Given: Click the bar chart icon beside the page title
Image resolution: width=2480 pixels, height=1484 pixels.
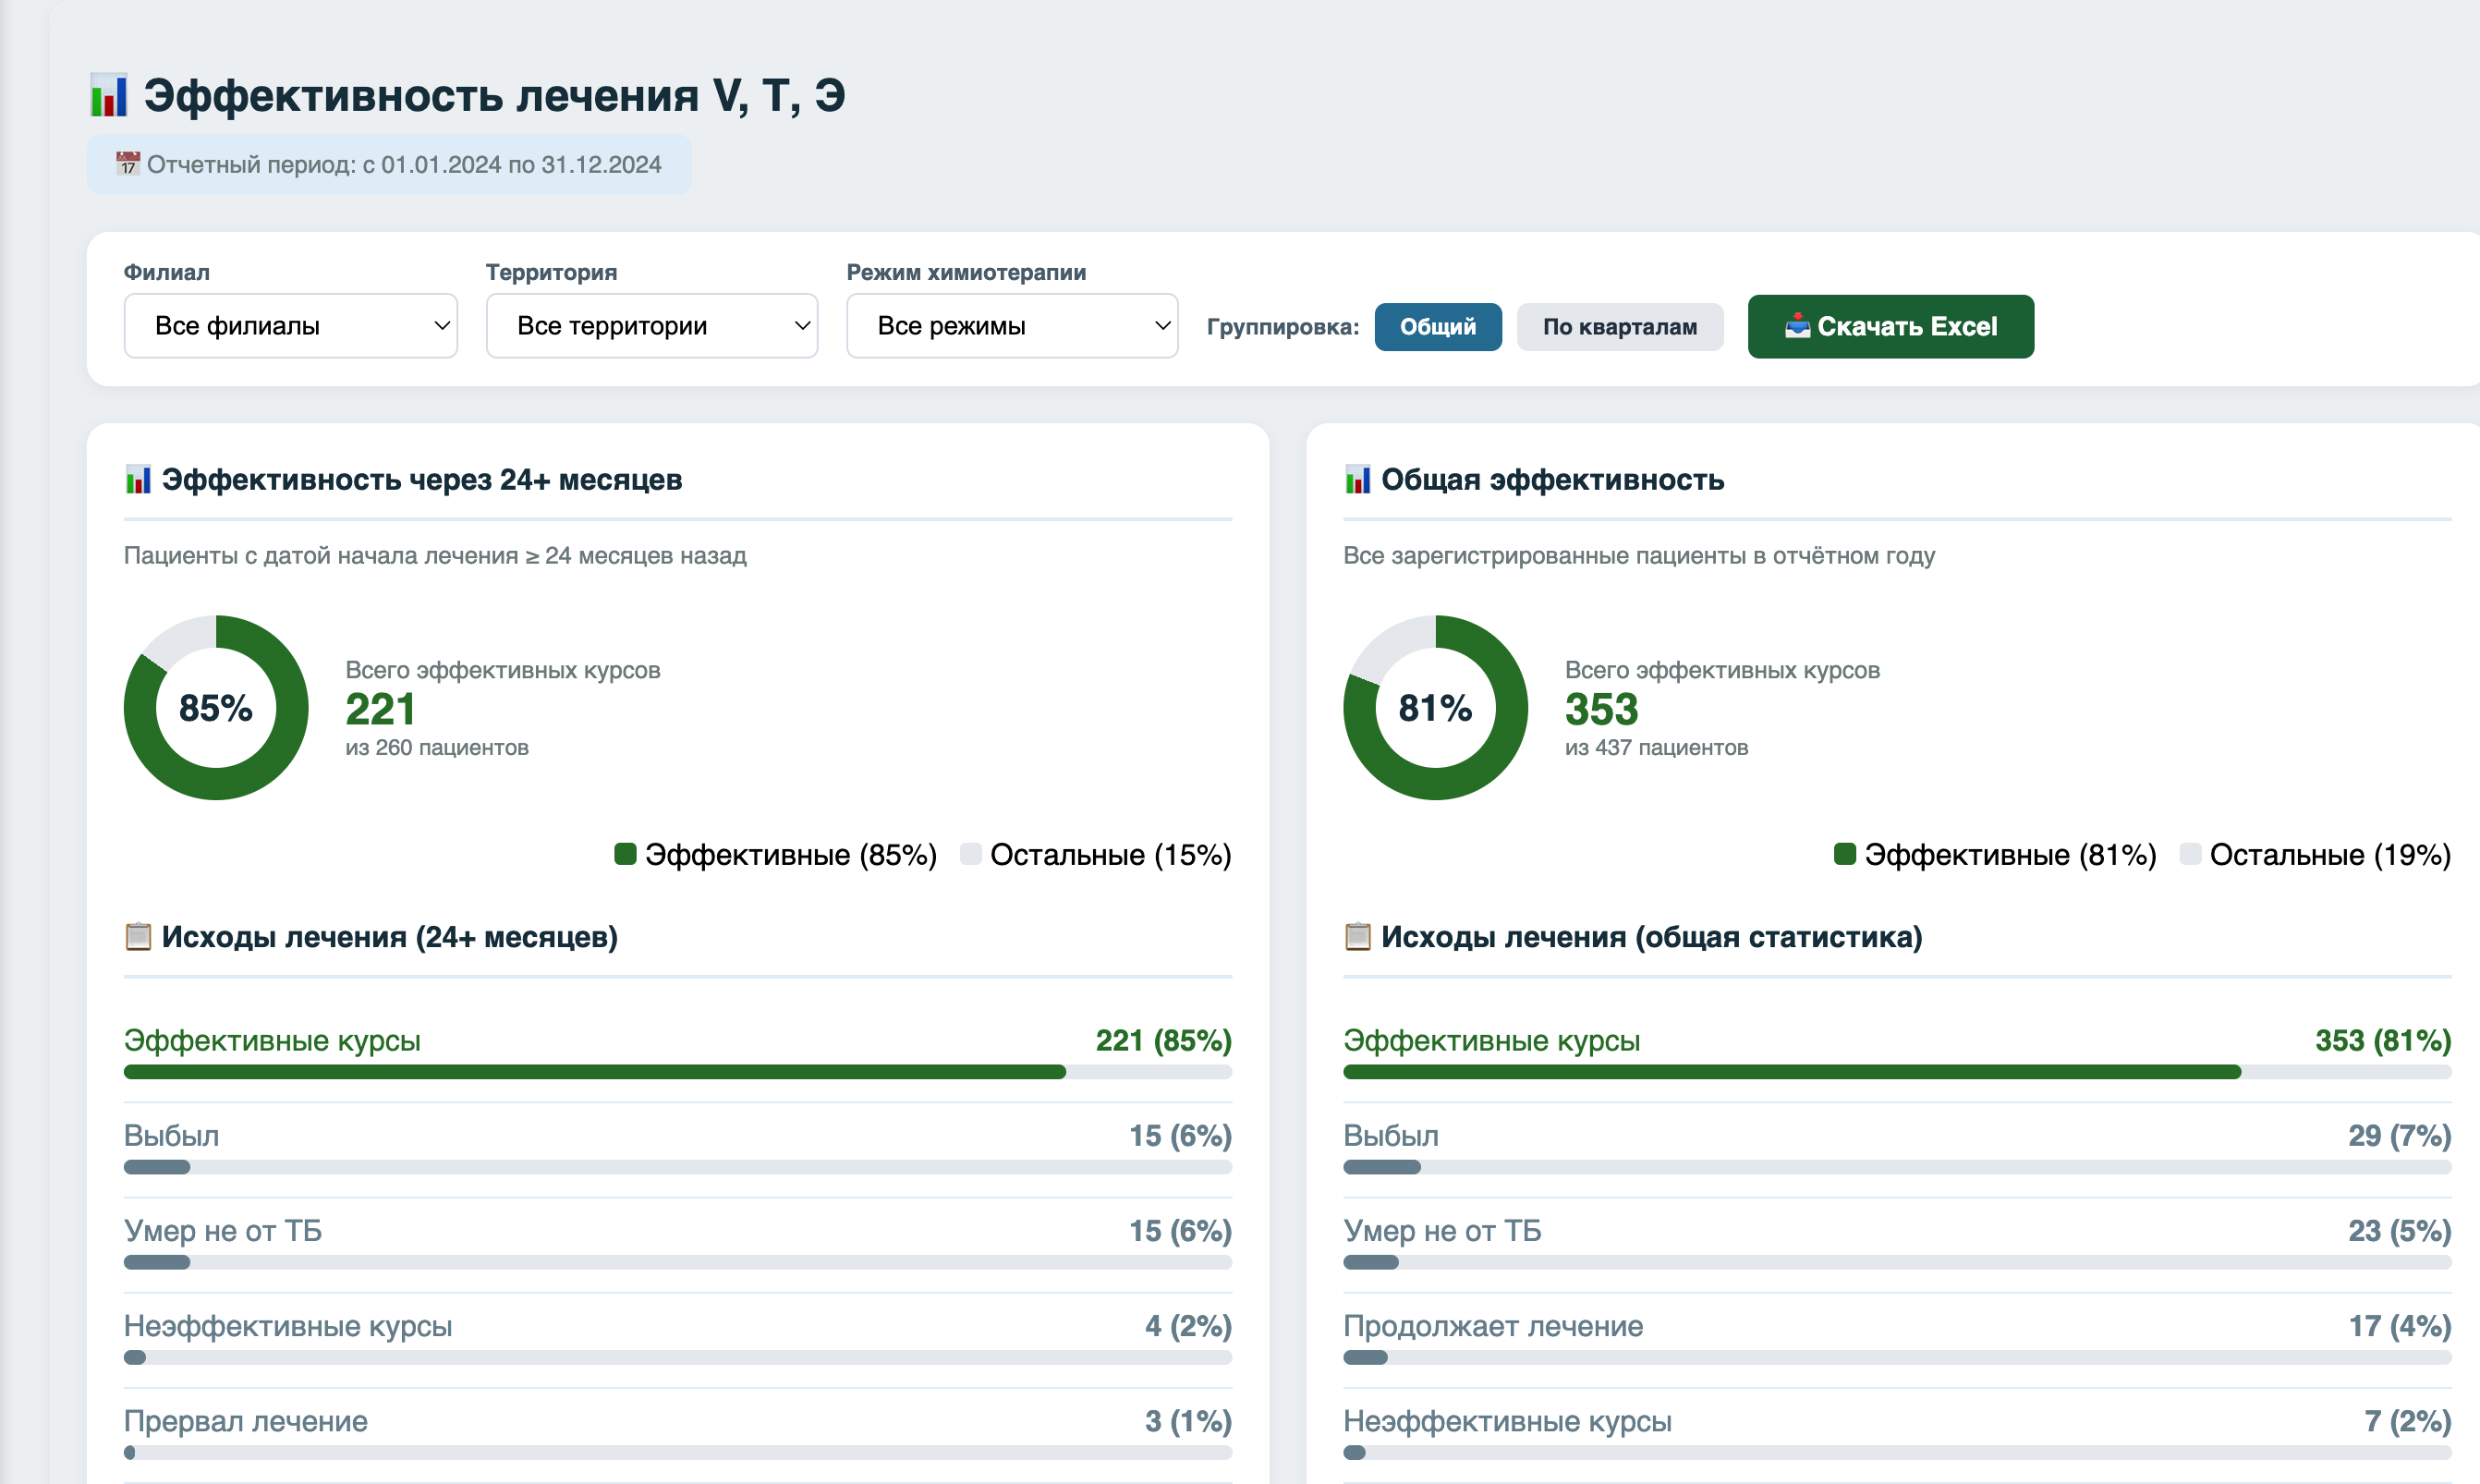Looking at the screenshot, I should [108, 95].
